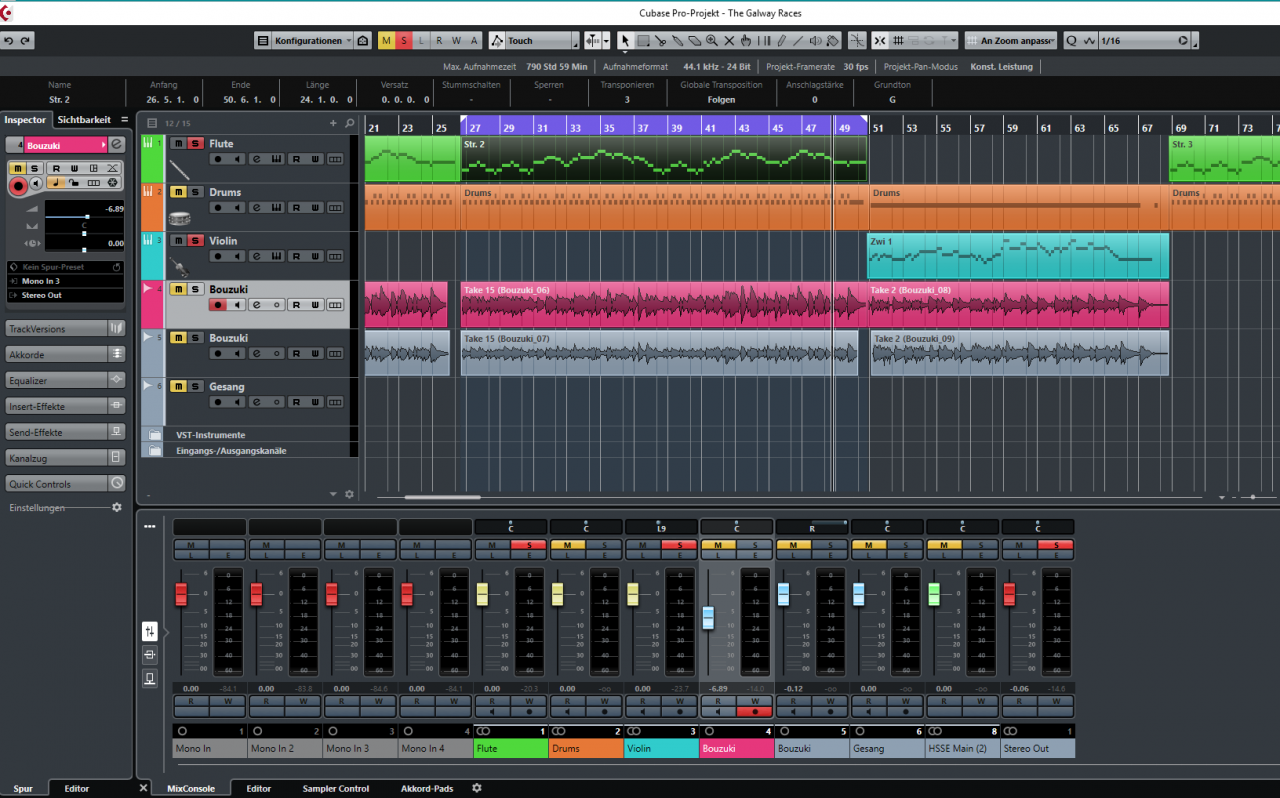
Task: Click the Einstellungen gear icon in Inspector
Action: [116, 508]
